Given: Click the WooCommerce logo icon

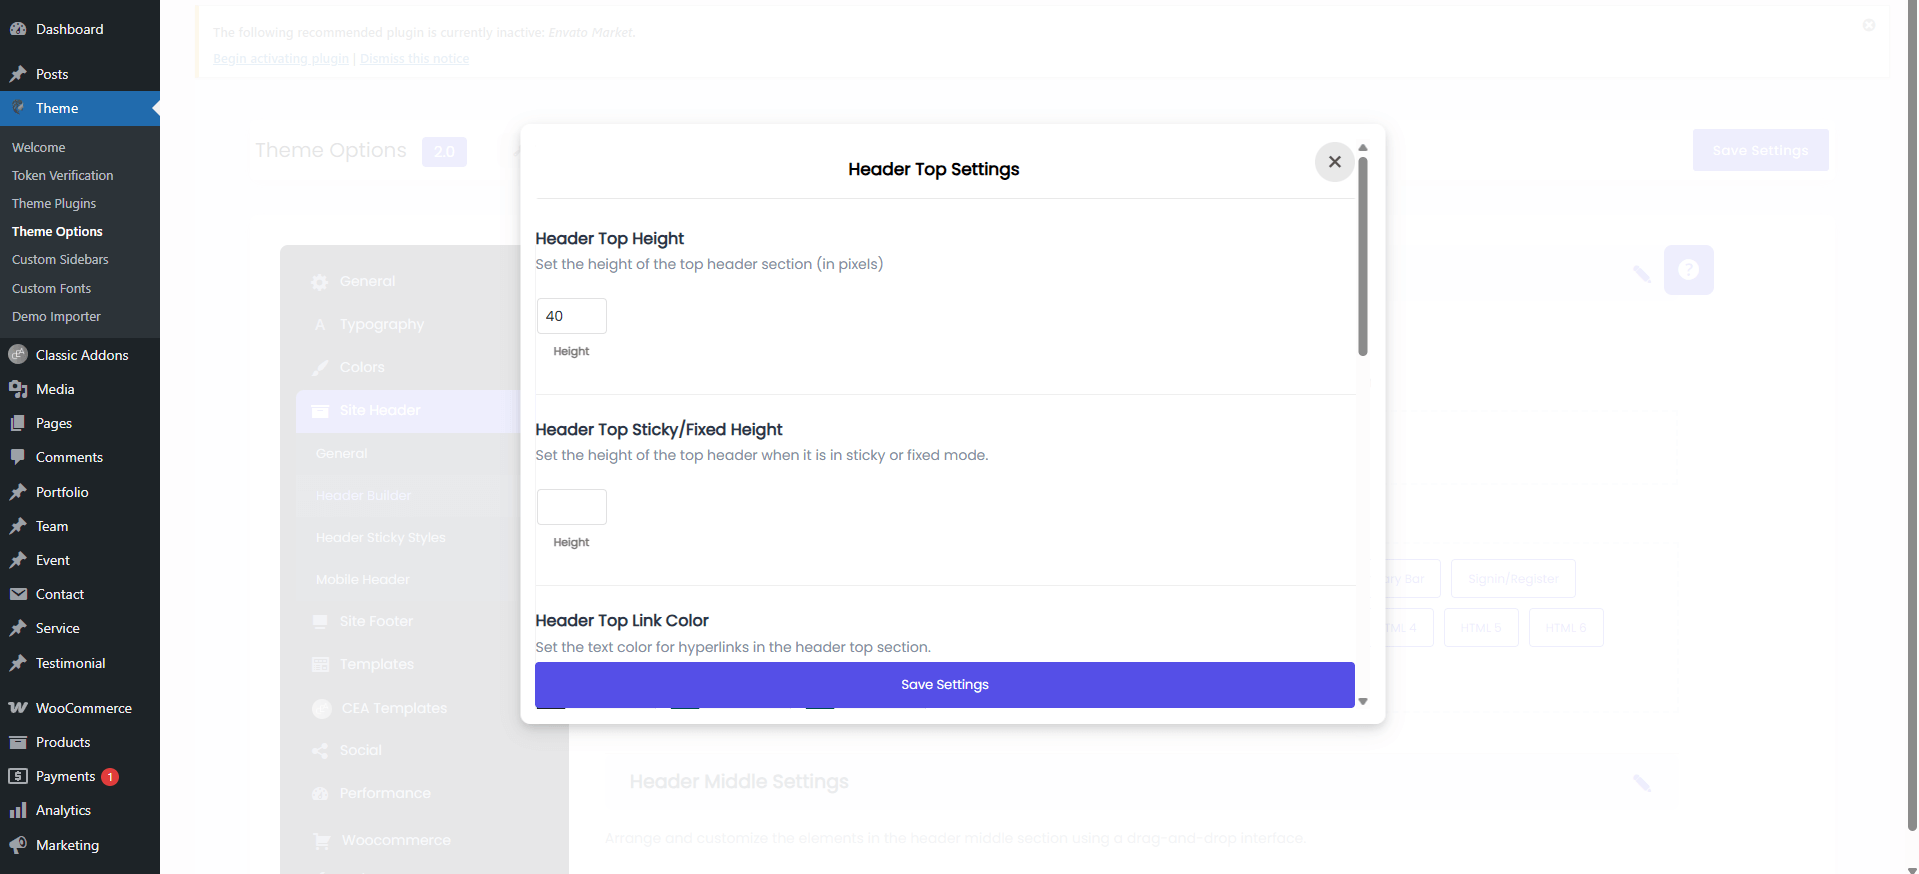Looking at the screenshot, I should (x=18, y=708).
